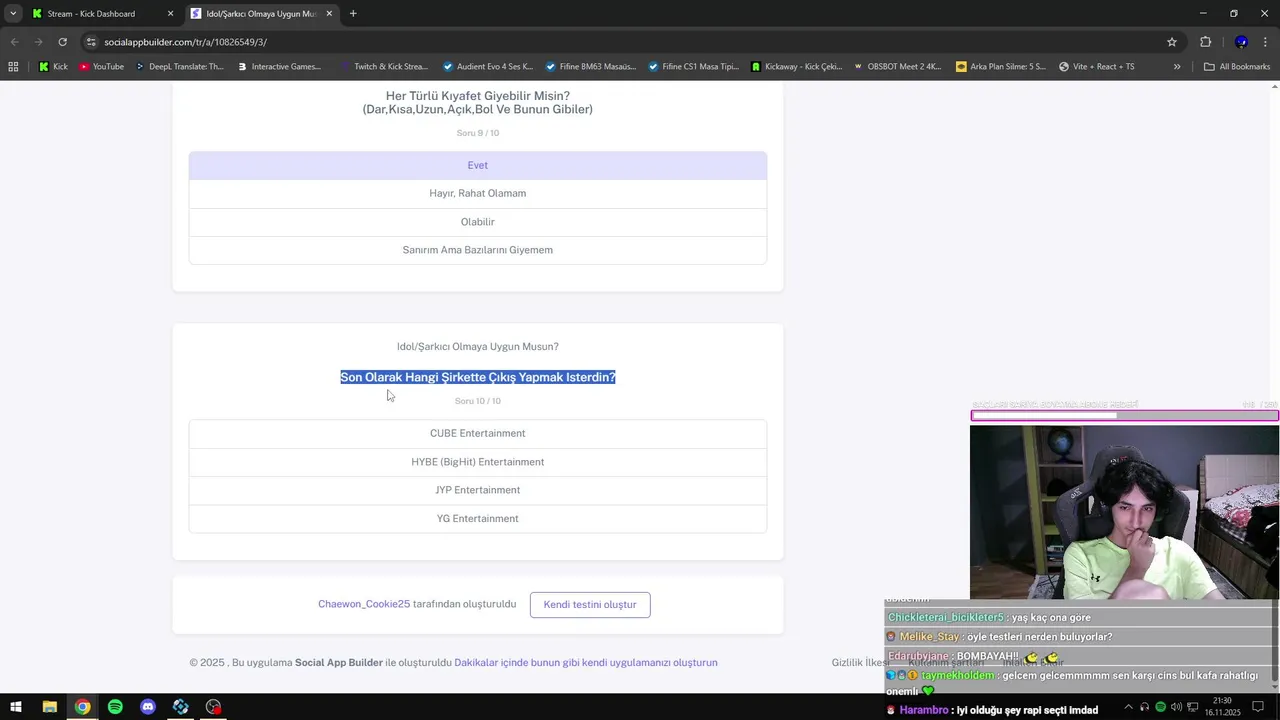Open Twitch & Kick Stream bookmark
This screenshot has width=1280, height=720.
383,67
